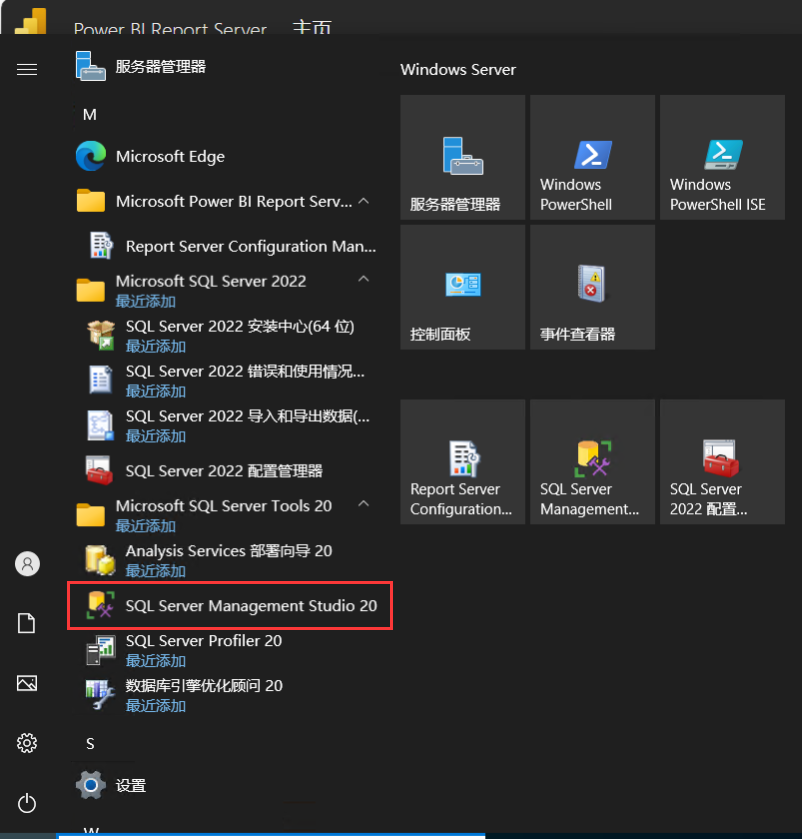
Task: Open SQL Server 2022 安装中心 icon
Action: click(x=101, y=335)
